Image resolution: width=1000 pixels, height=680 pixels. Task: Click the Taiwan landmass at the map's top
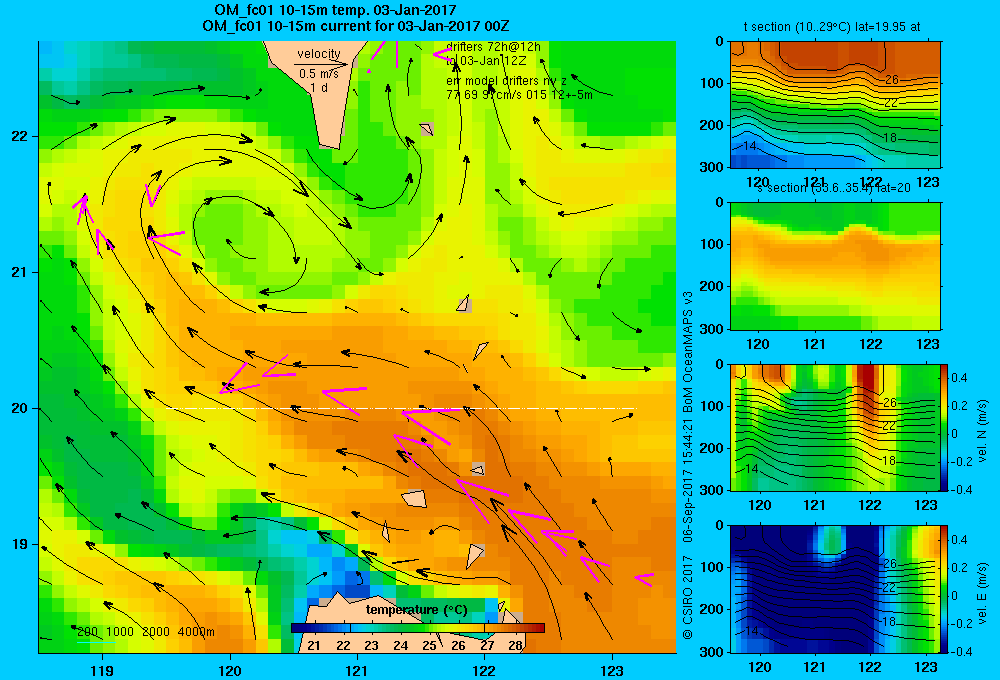[x=322, y=89]
